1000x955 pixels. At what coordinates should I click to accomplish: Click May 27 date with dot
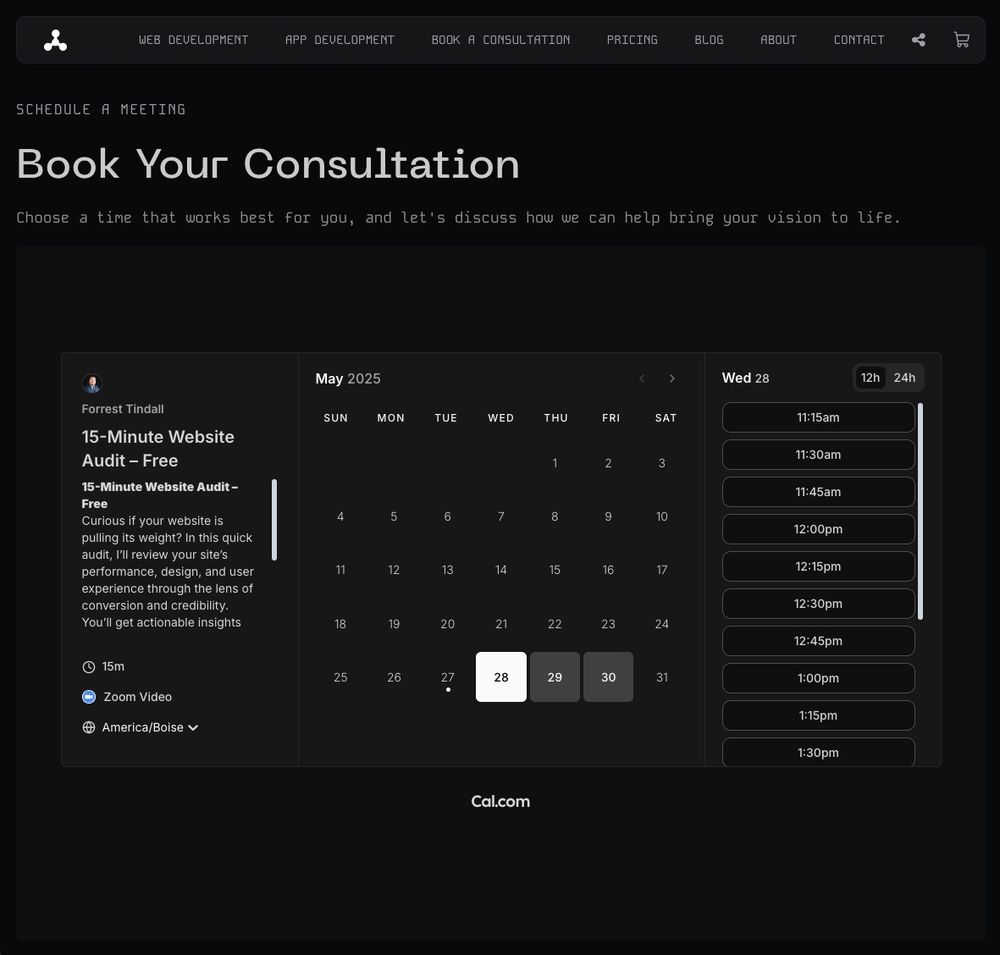tap(448, 677)
